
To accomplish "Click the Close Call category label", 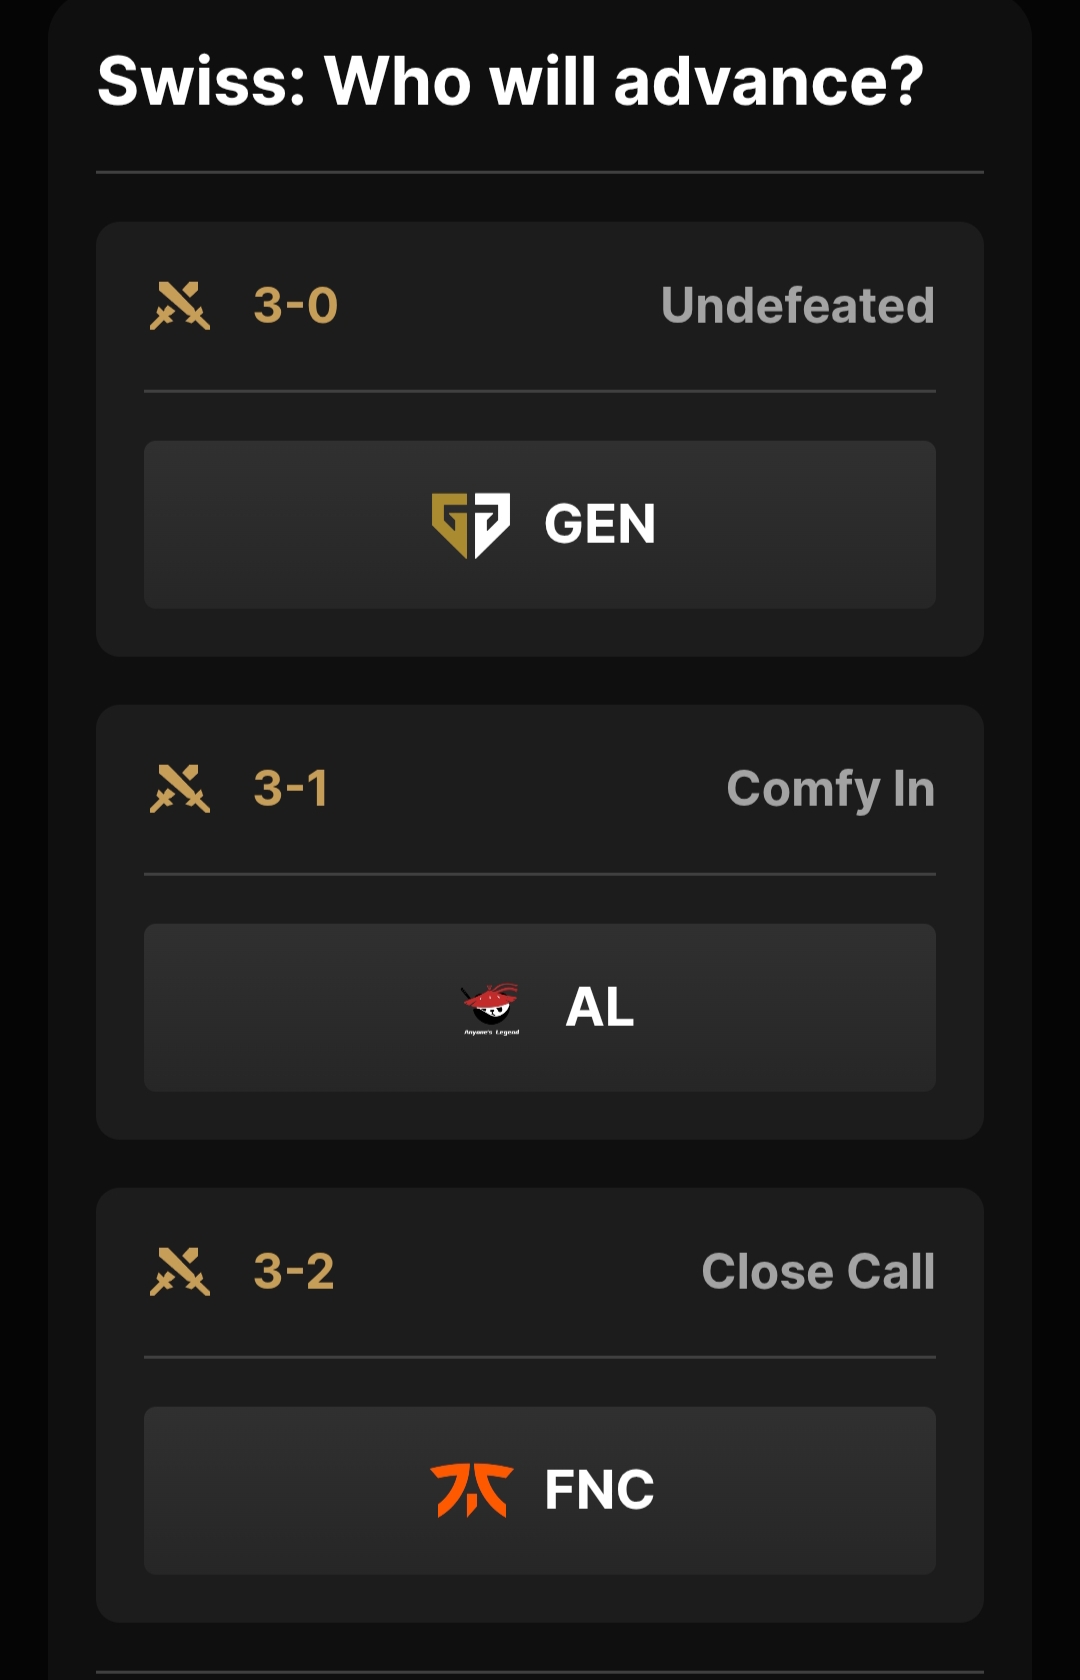I will pyautogui.click(x=818, y=1272).
